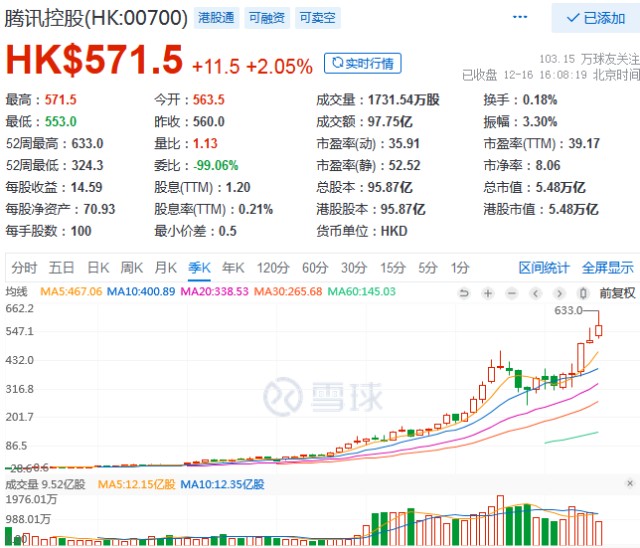The height and width of the screenshot is (548, 640).
Task: Switch to the 1分 chart tab
Action: (460, 268)
